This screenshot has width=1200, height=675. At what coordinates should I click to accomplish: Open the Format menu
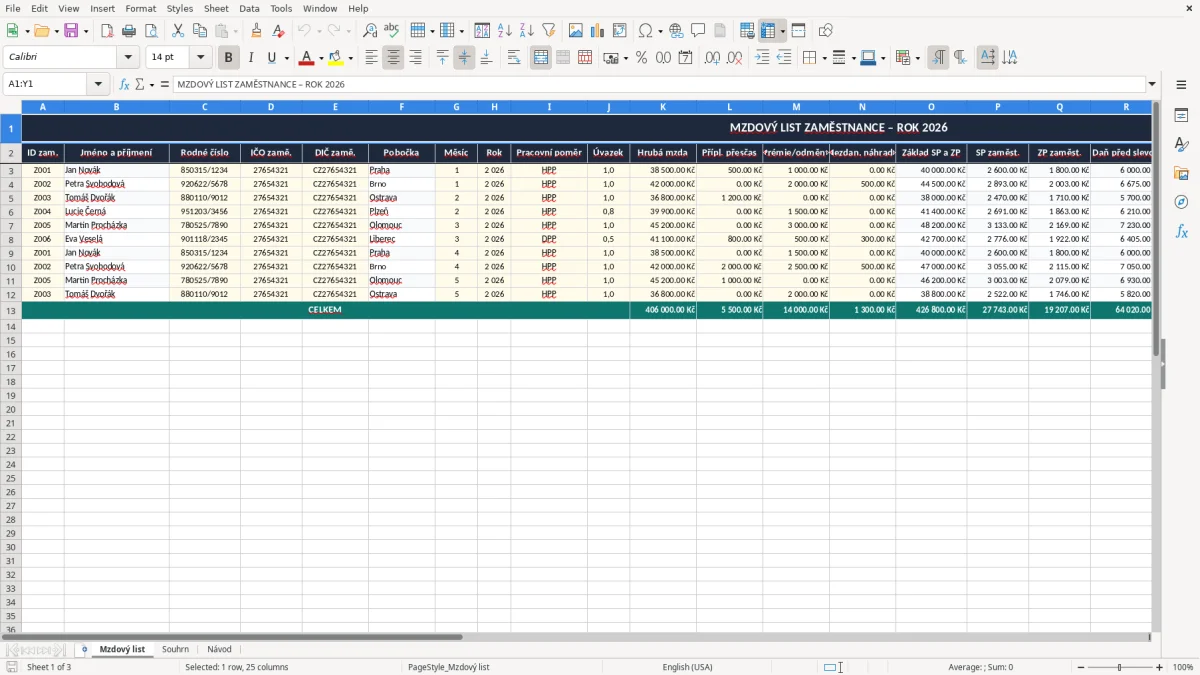[x=140, y=8]
